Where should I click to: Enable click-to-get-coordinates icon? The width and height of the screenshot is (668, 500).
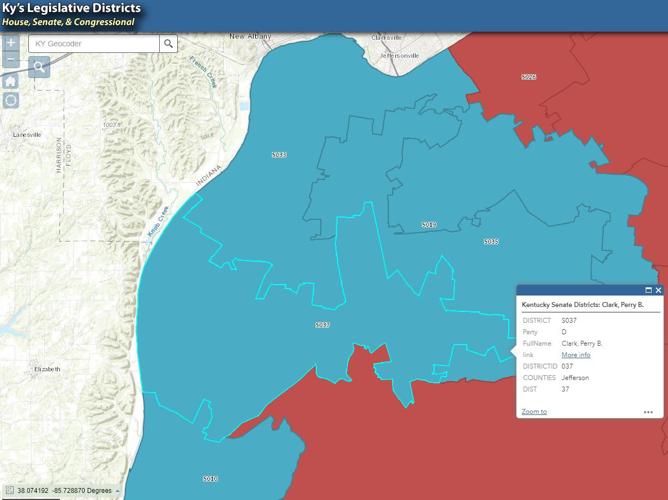click(x=8, y=491)
